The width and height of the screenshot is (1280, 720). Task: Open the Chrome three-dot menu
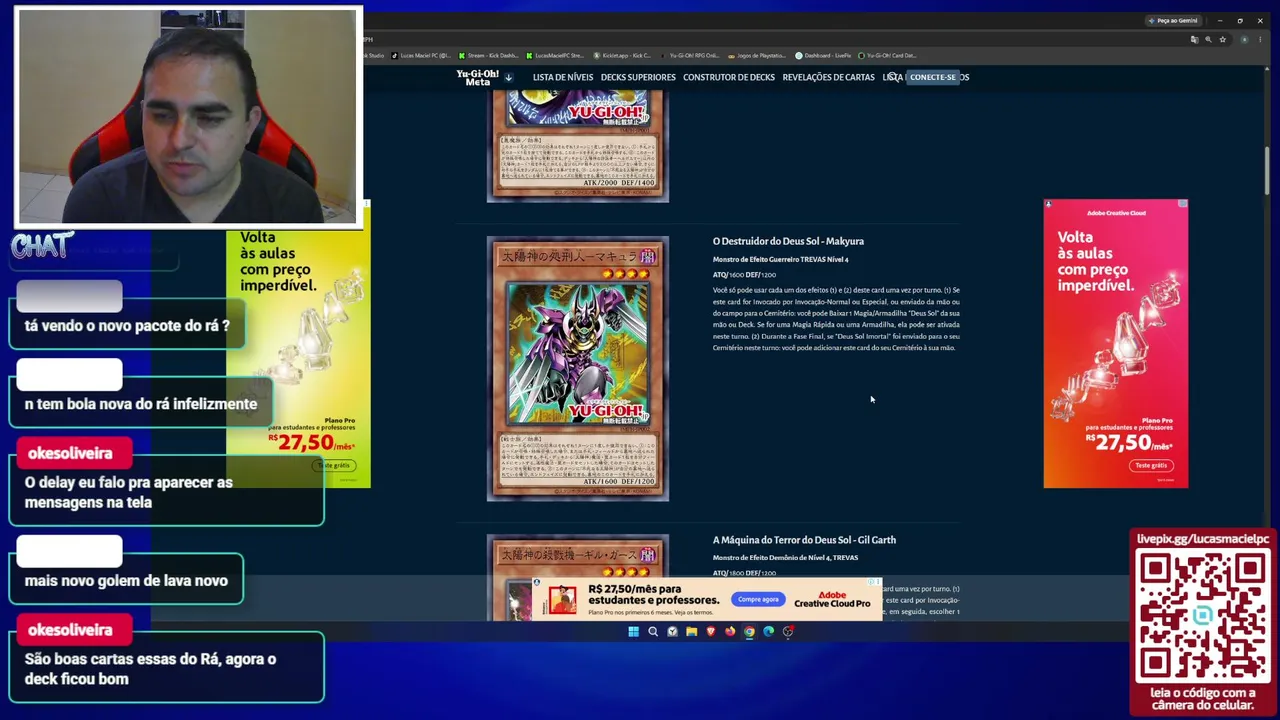click(x=1259, y=39)
